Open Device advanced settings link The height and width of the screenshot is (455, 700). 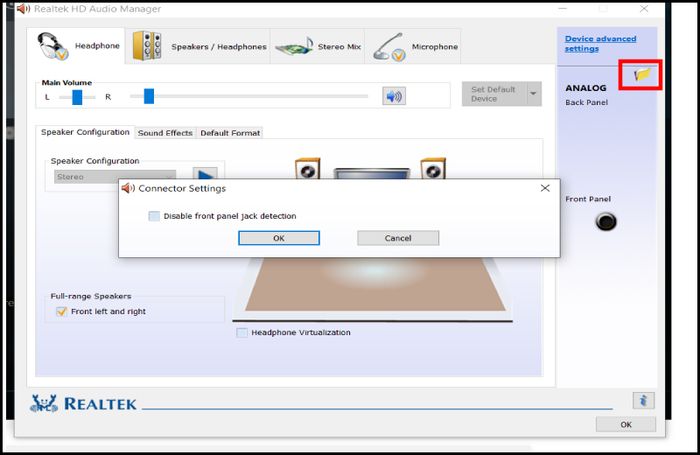click(600, 43)
